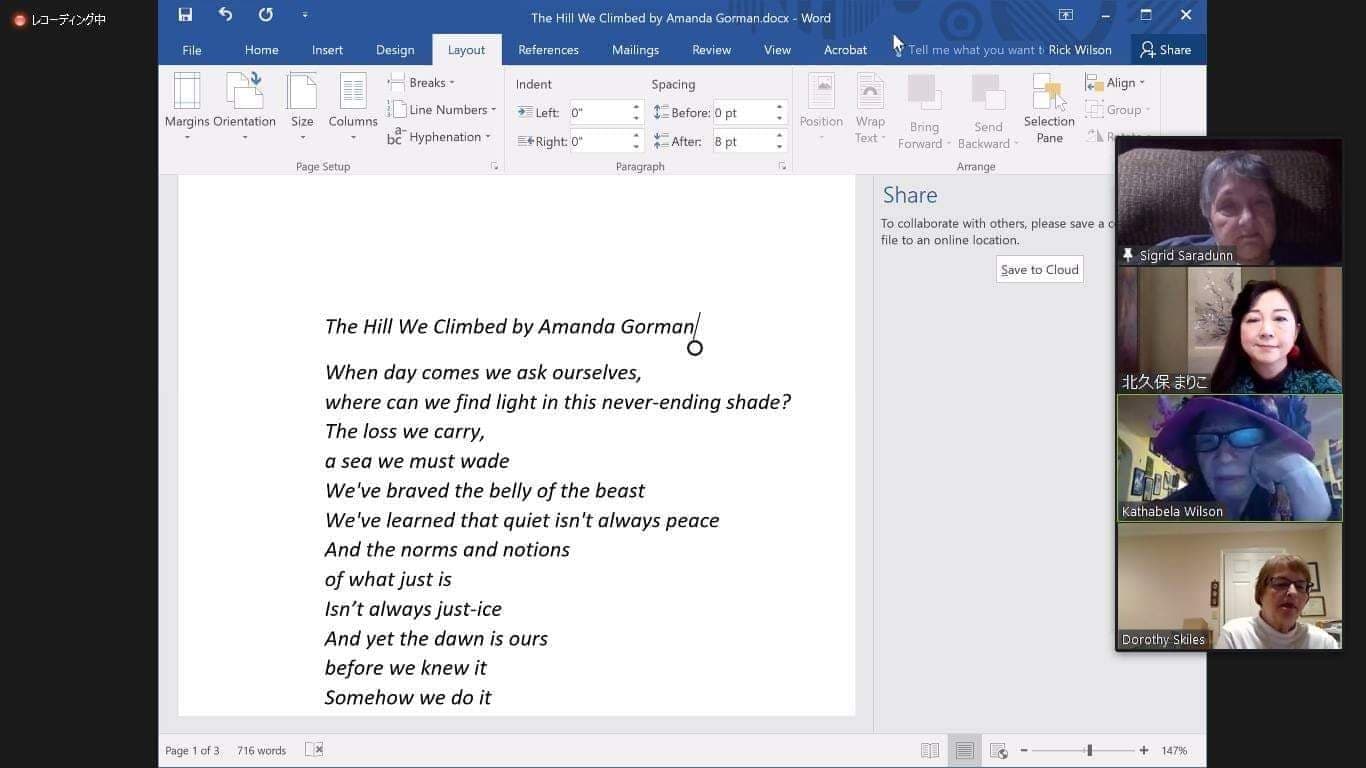This screenshot has height=768, width=1366.
Task: Select Dorothy Skiles' video thumbnail
Action: tap(1229, 586)
